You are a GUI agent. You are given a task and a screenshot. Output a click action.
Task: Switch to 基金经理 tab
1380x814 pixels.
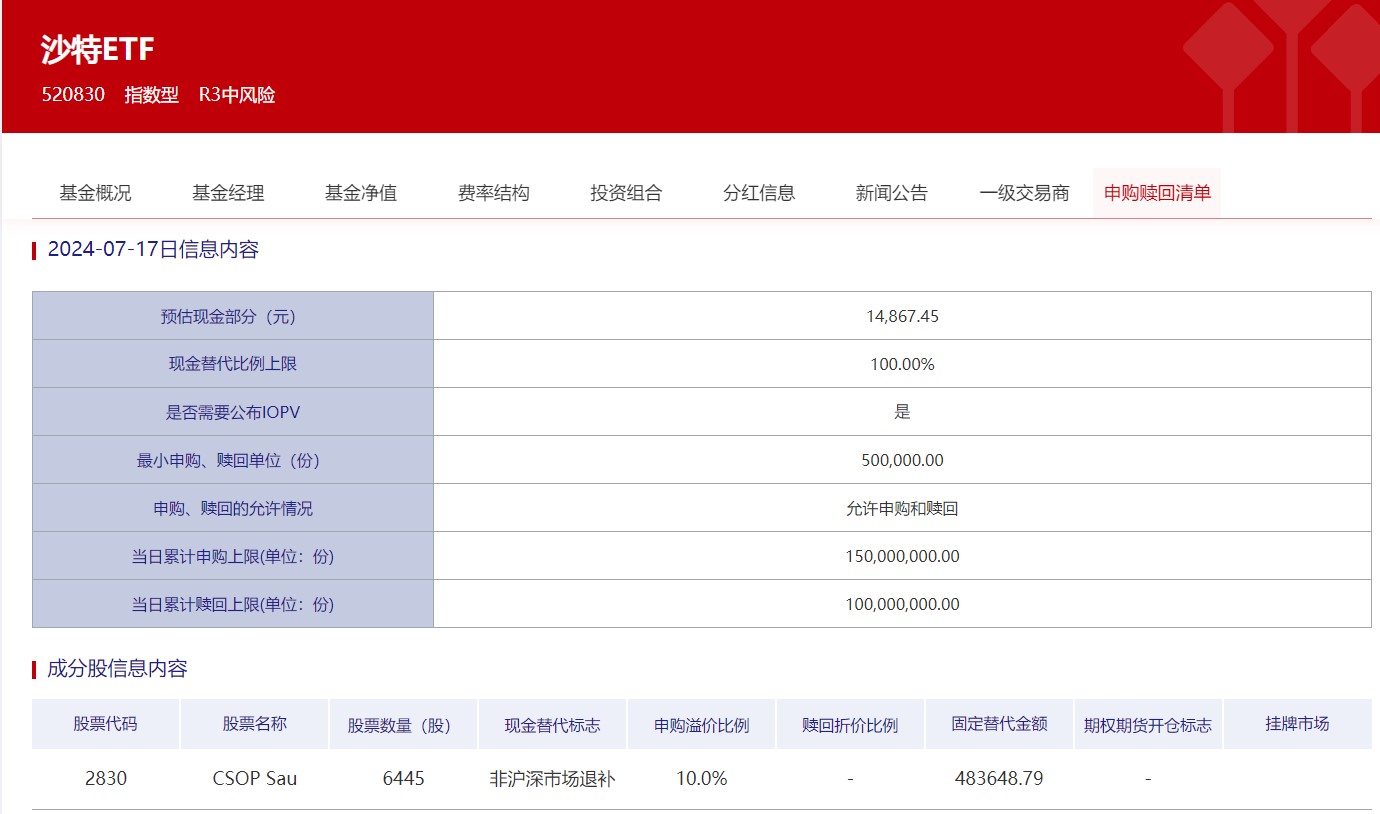tap(228, 193)
